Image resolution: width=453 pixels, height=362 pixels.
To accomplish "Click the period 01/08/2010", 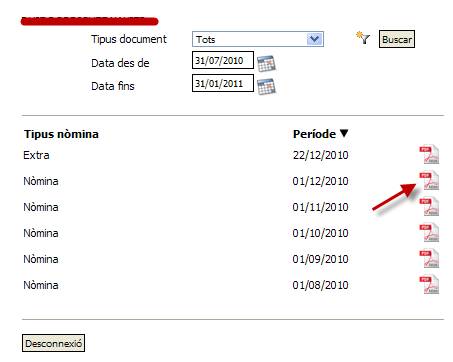I will tap(321, 285).
